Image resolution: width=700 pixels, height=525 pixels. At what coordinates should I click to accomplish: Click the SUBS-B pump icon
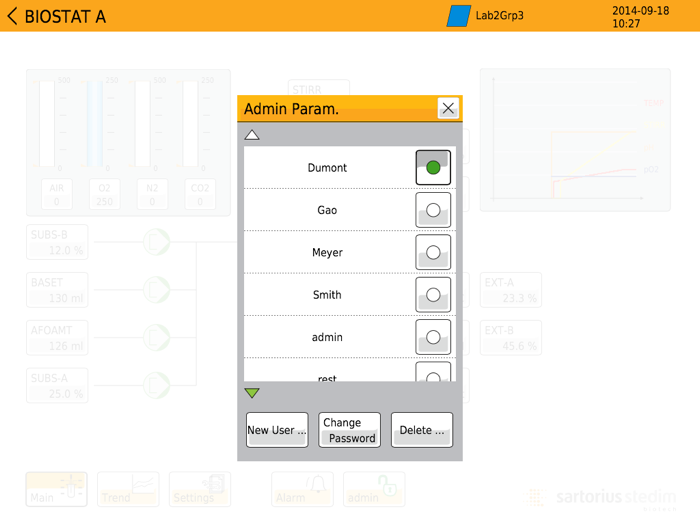click(156, 242)
